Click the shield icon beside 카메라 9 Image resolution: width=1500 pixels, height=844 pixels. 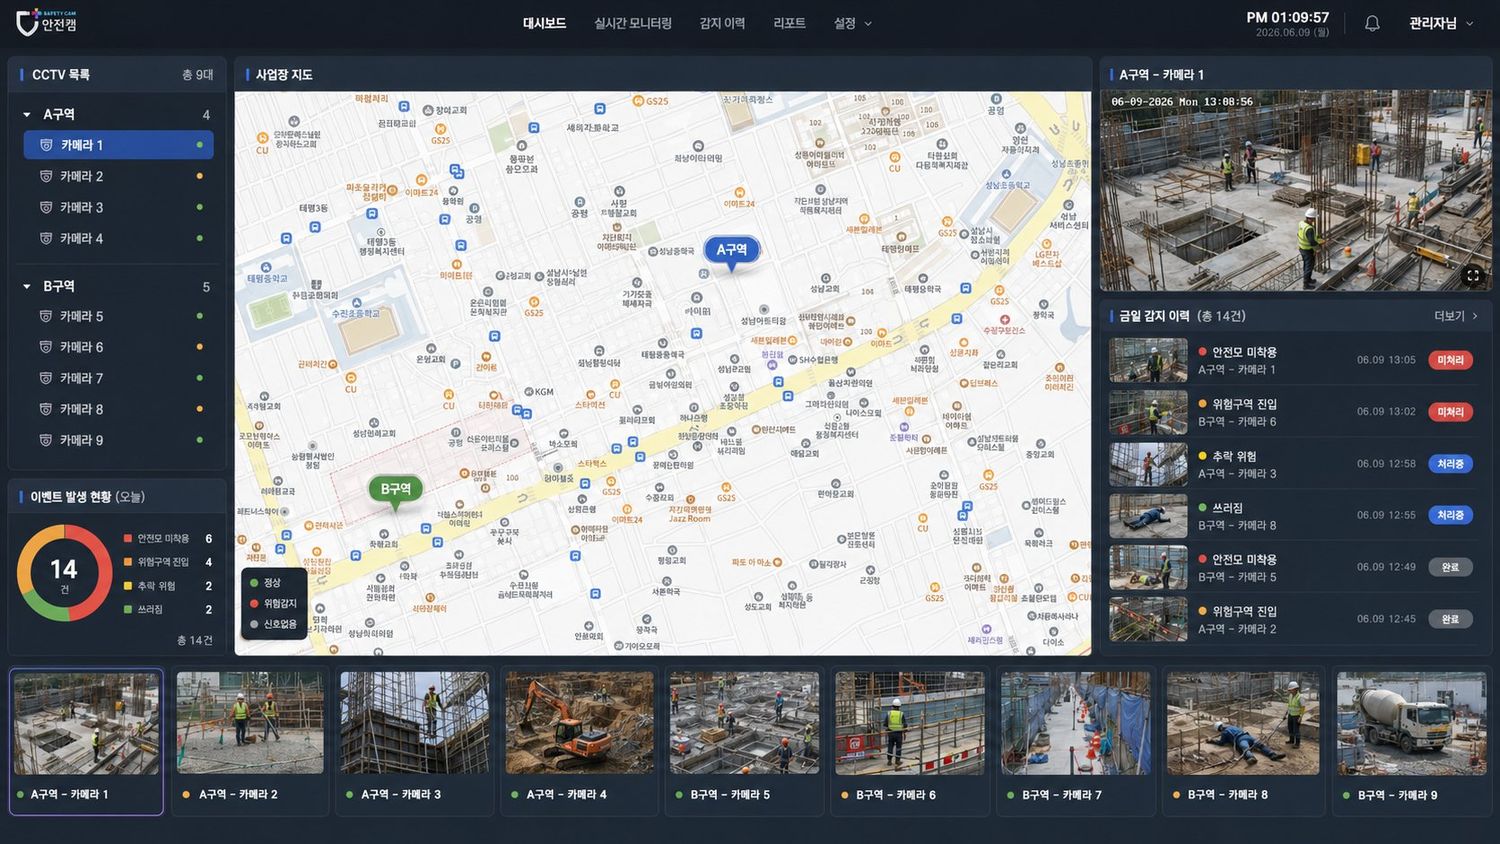[46, 440]
